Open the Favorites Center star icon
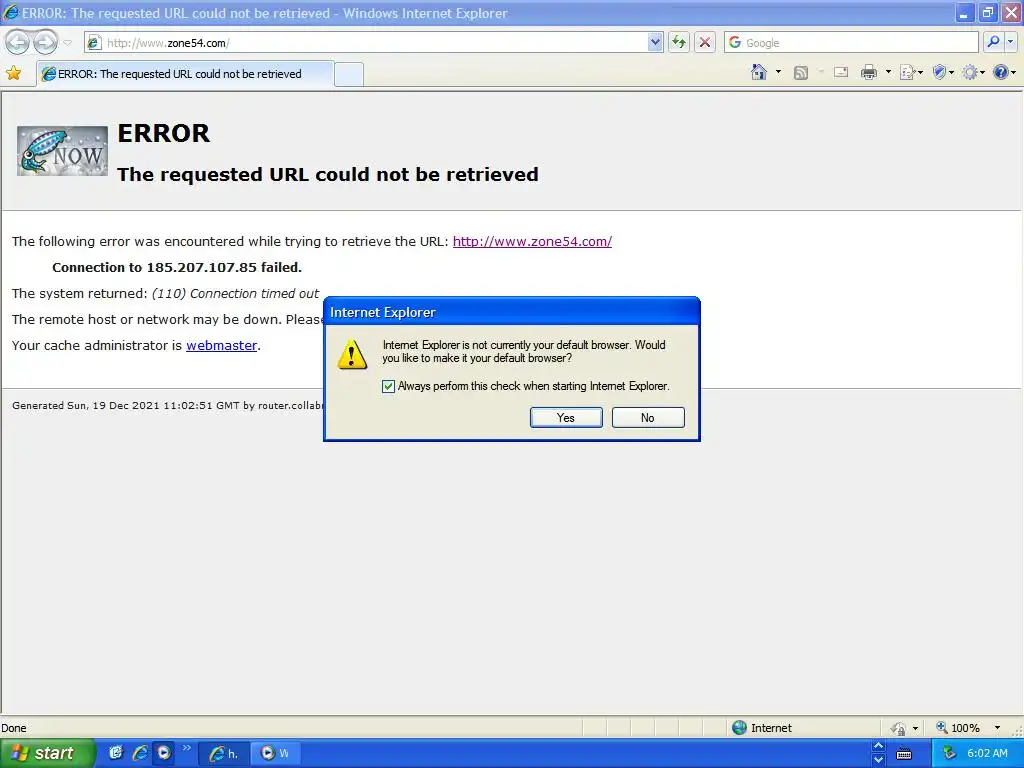Viewport: 1024px width, 768px height. pyautogui.click(x=13, y=73)
